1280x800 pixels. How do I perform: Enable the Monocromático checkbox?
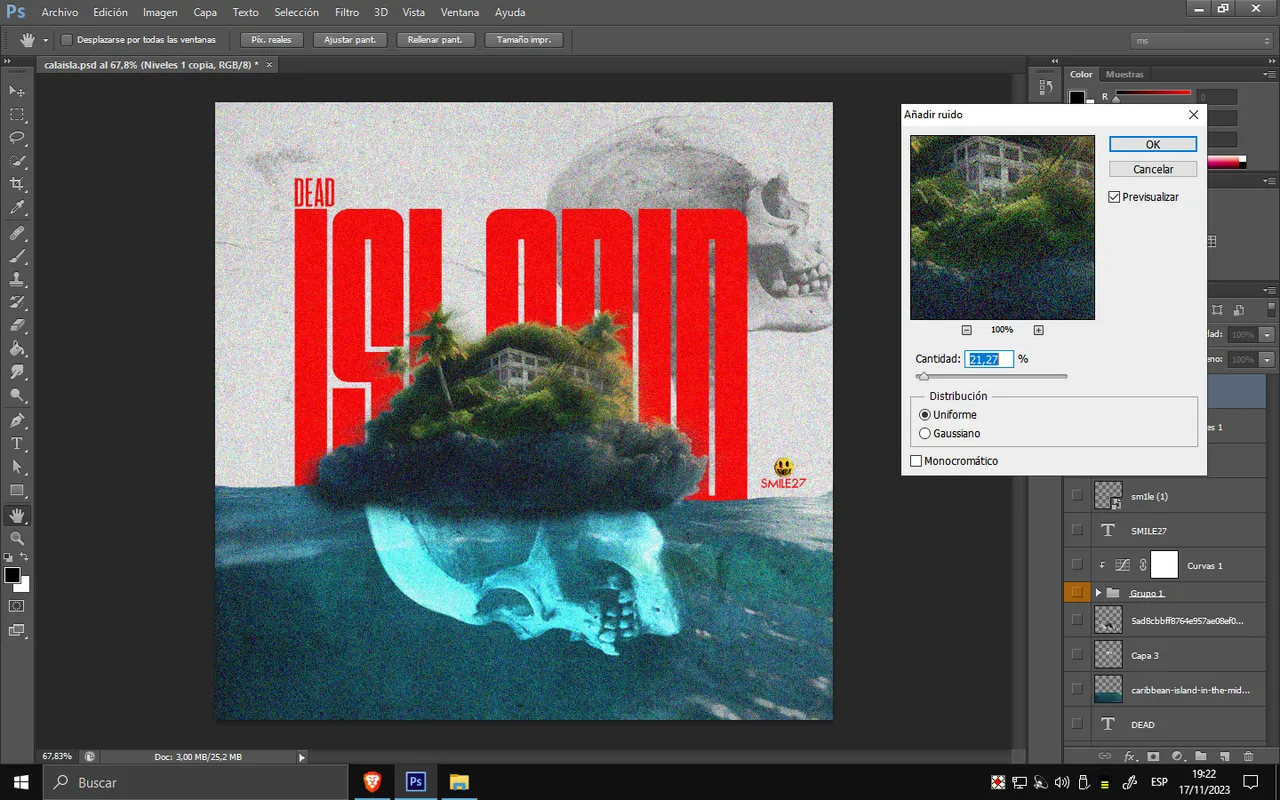click(x=916, y=461)
